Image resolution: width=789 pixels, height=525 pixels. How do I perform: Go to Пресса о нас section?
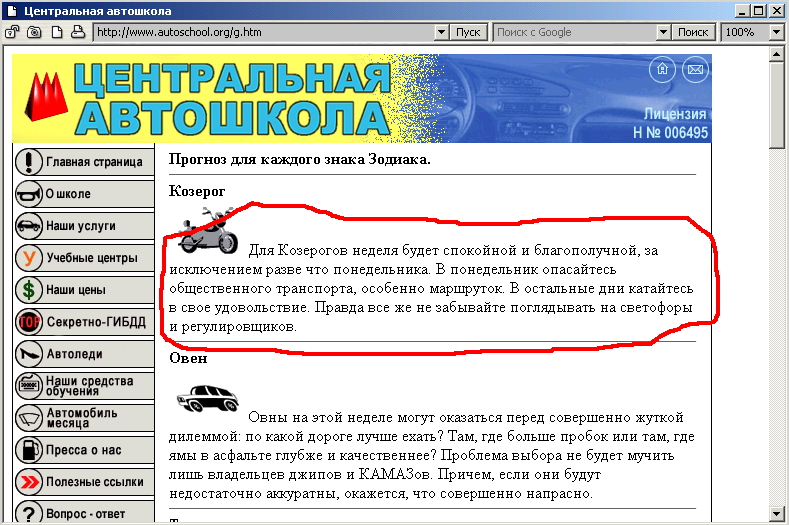(84, 450)
